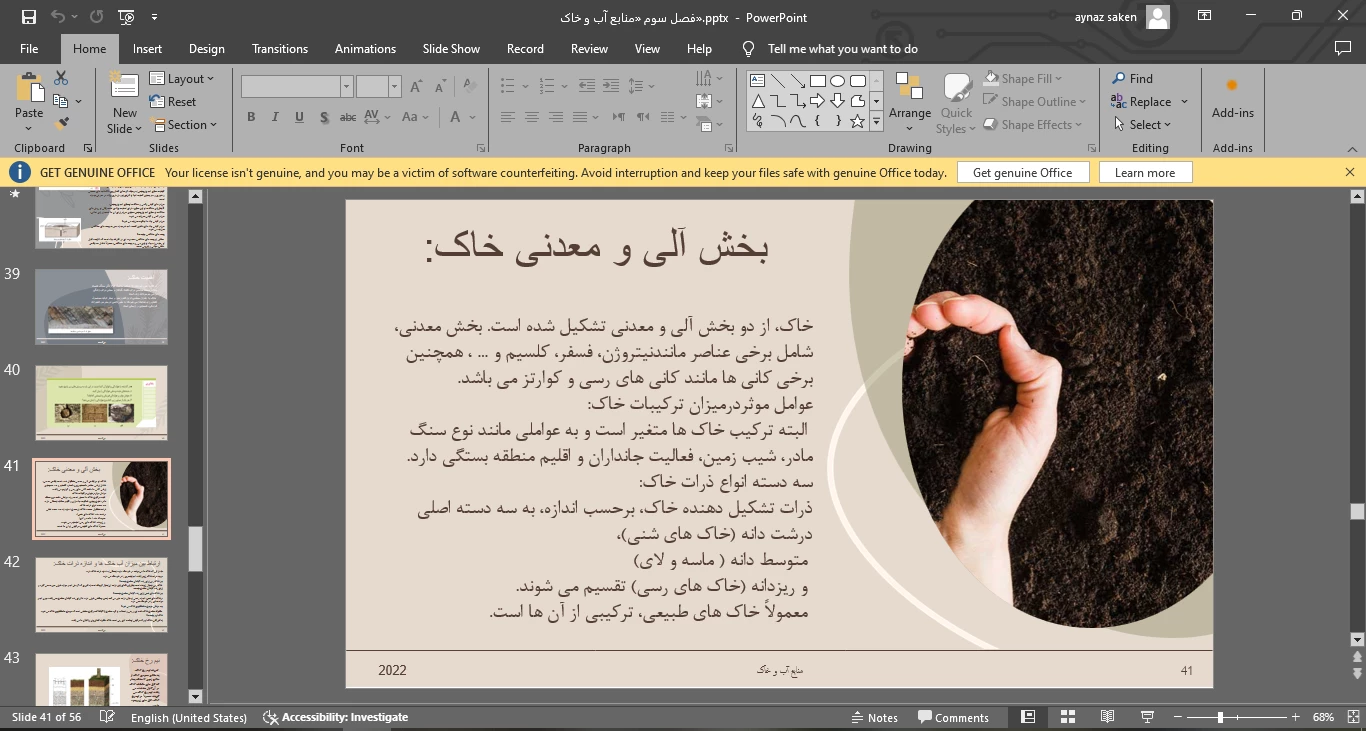Open Reading View from status bar
Image resolution: width=1366 pixels, height=731 pixels.
[x=1107, y=717]
